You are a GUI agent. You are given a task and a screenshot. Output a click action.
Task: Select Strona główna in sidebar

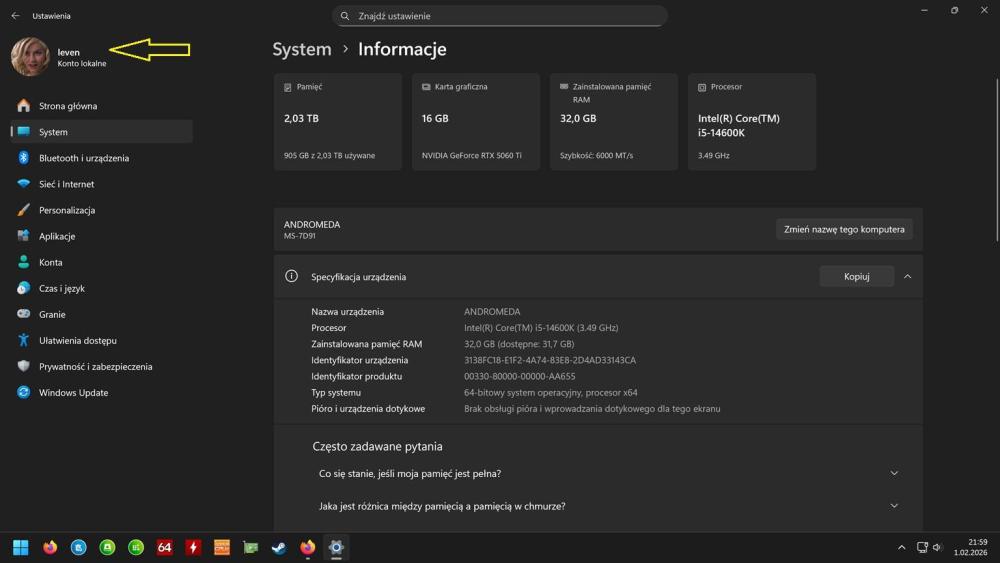(x=68, y=106)
